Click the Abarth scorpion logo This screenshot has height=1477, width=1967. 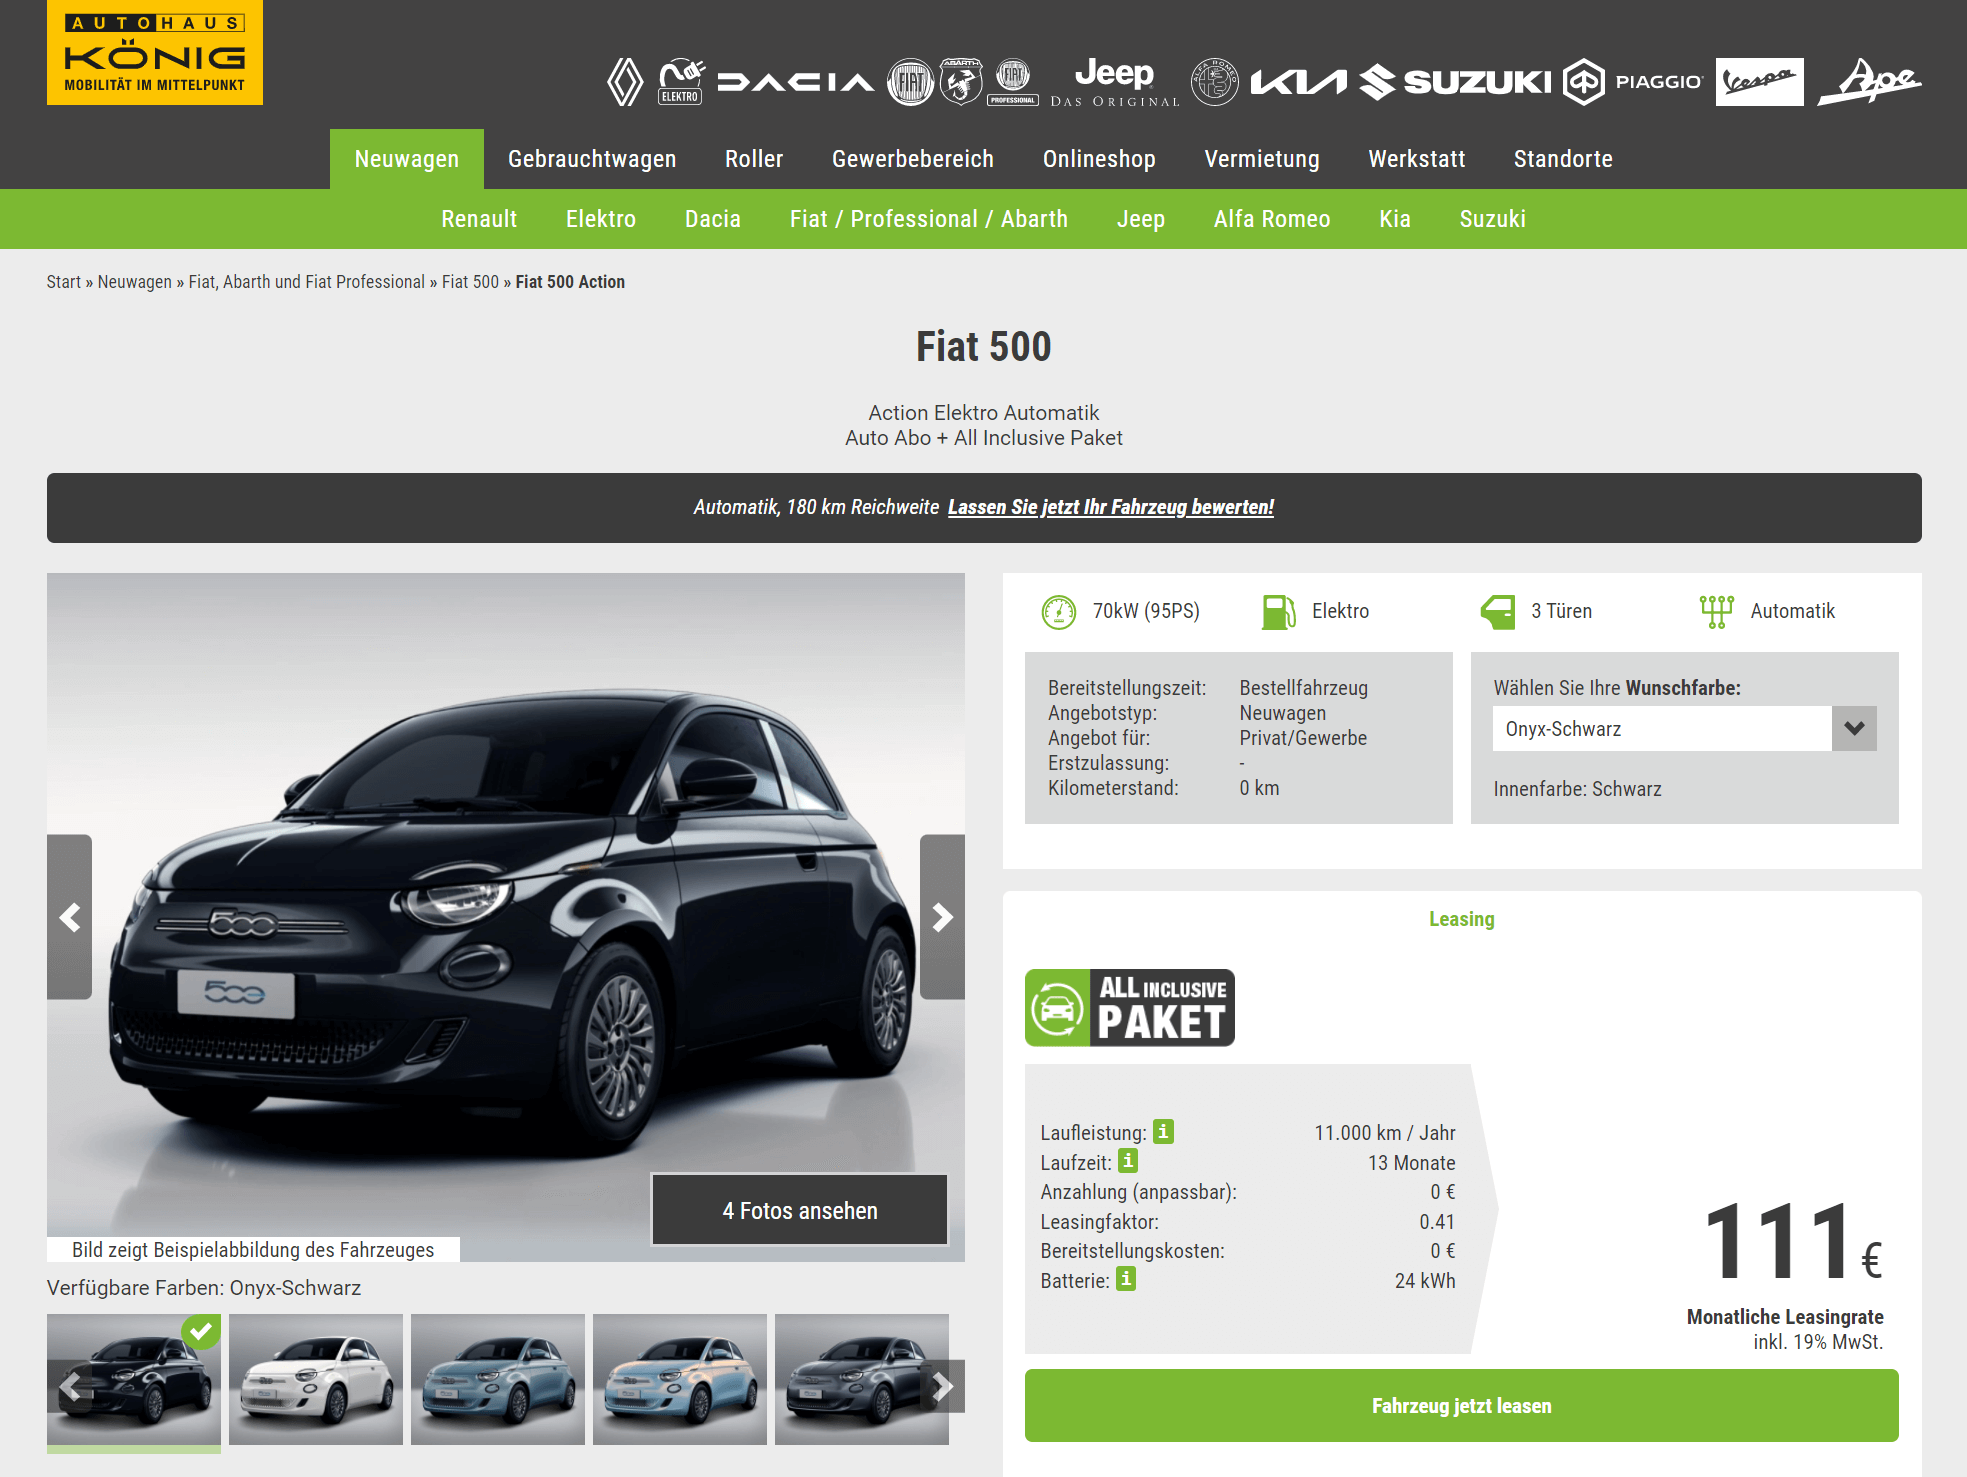tap(961, 82)
